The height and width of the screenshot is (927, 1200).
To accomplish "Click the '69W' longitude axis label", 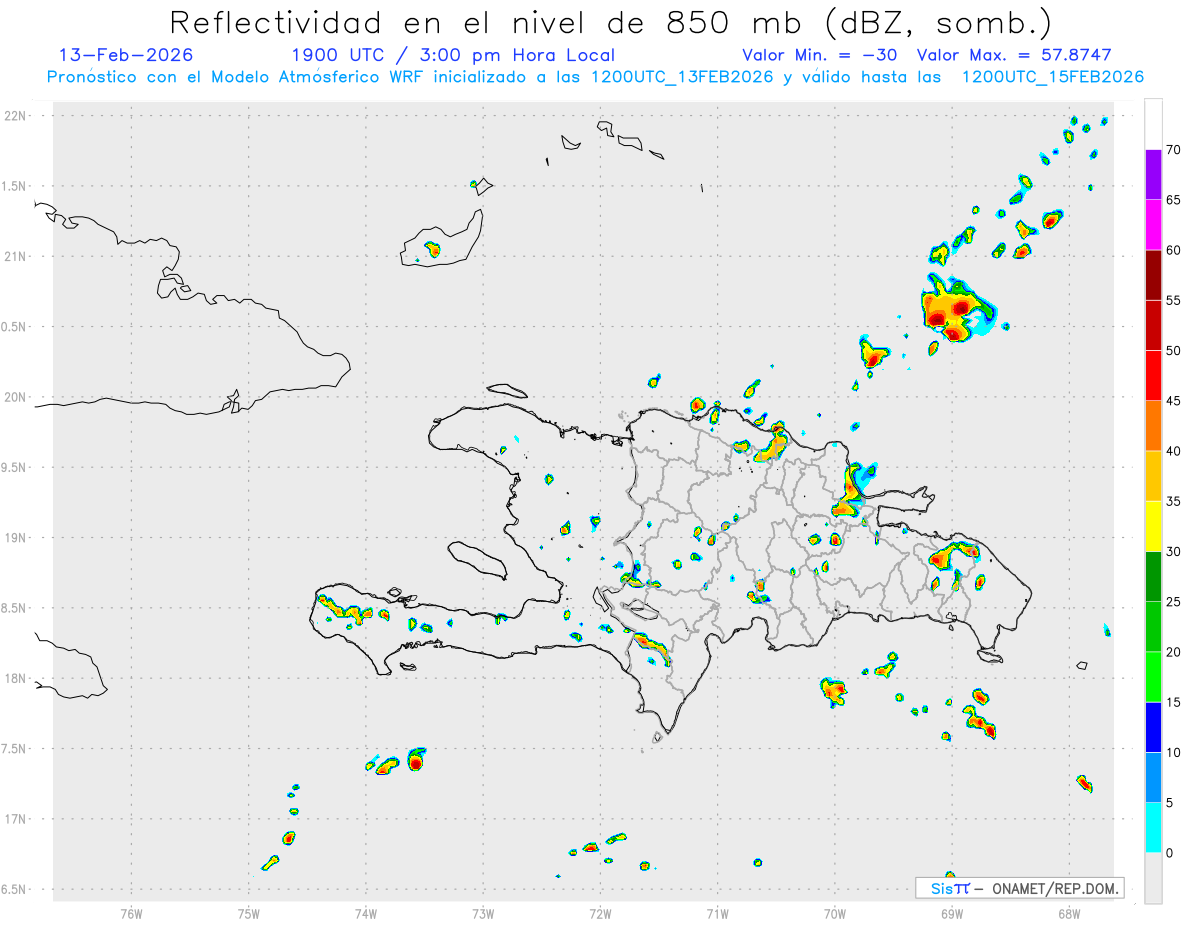I will [952, 913].
